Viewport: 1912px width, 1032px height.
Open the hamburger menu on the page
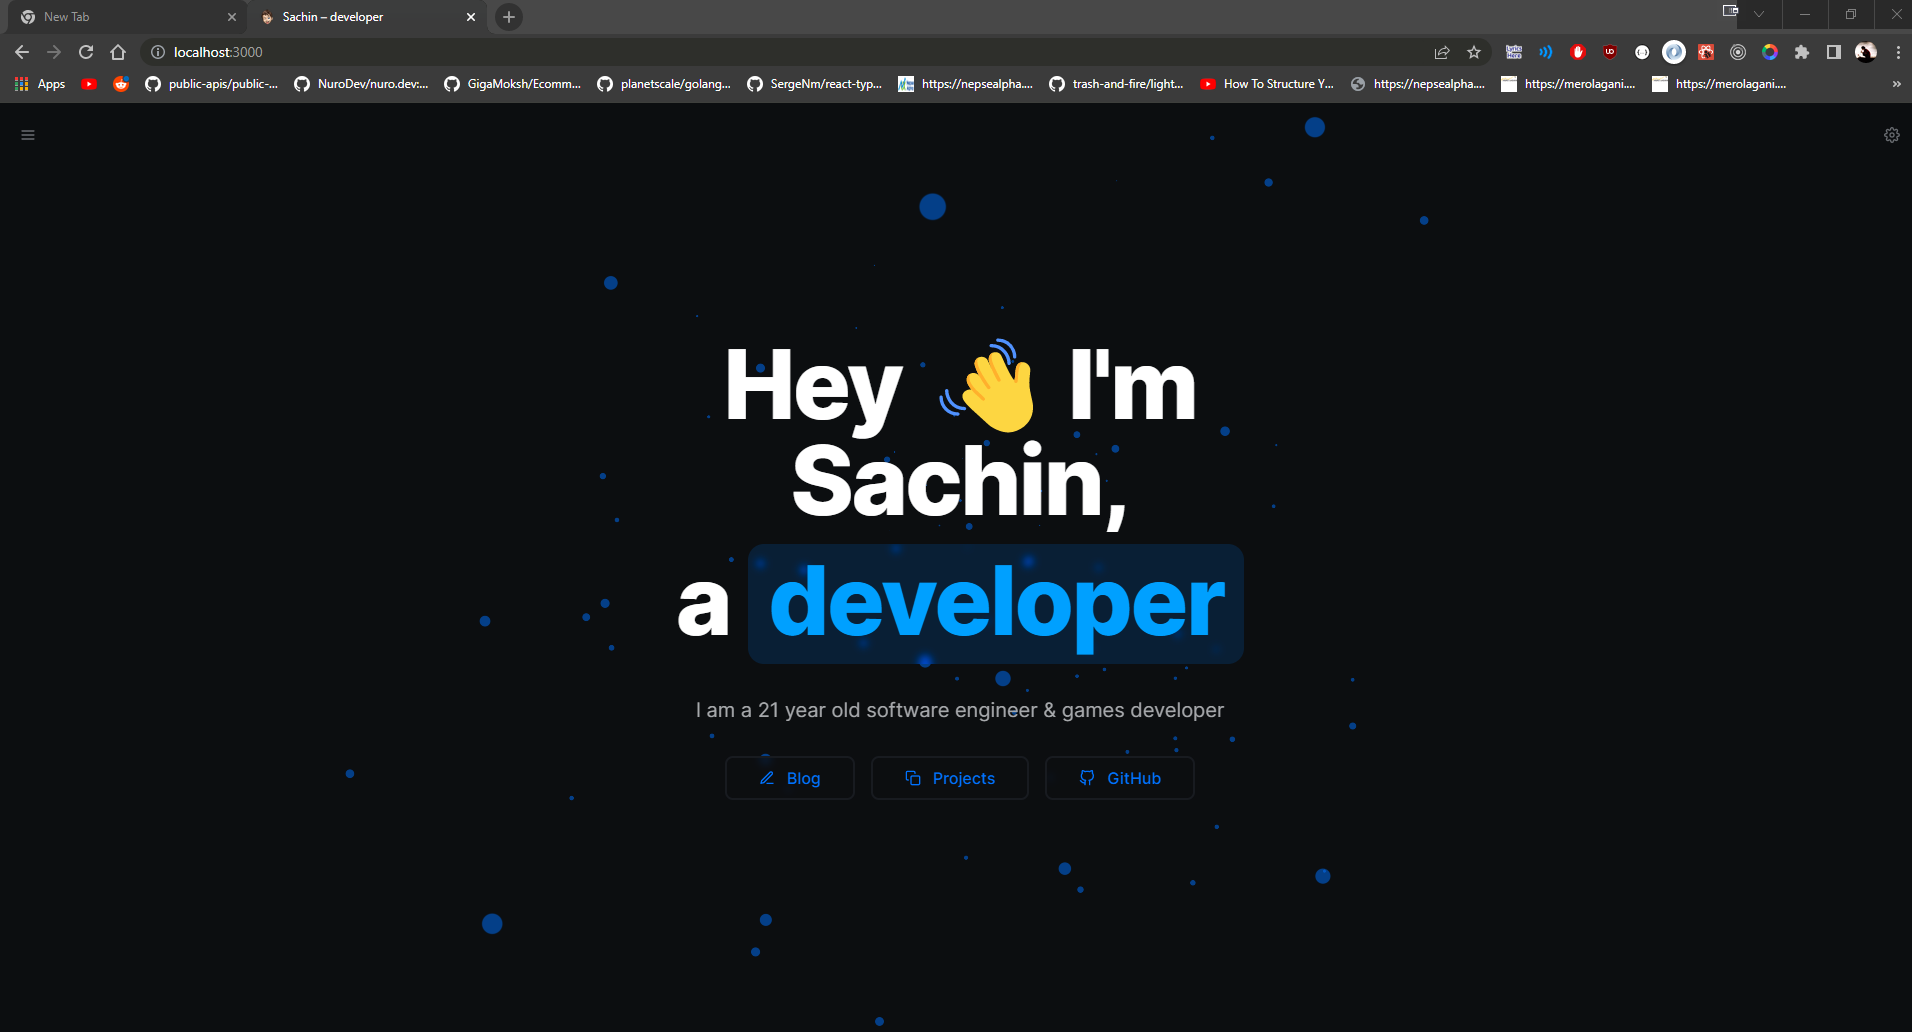tap(27, 133)
